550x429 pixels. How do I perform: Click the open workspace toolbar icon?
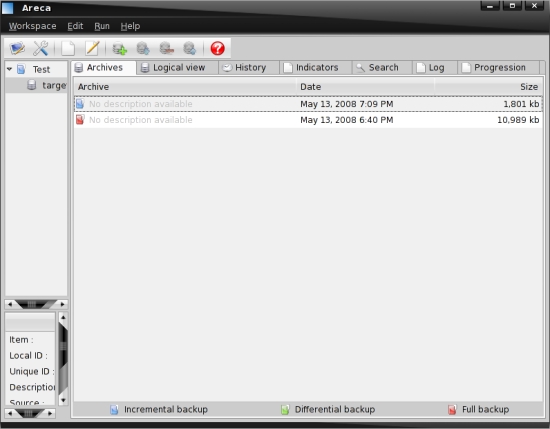click(x=17, y=48)
